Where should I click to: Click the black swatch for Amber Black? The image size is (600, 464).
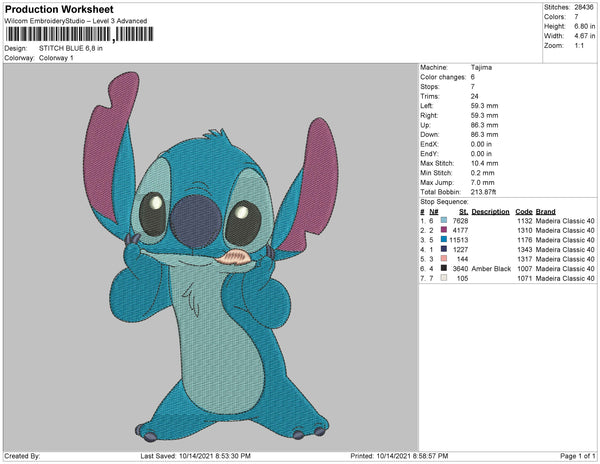pos(443,268)
